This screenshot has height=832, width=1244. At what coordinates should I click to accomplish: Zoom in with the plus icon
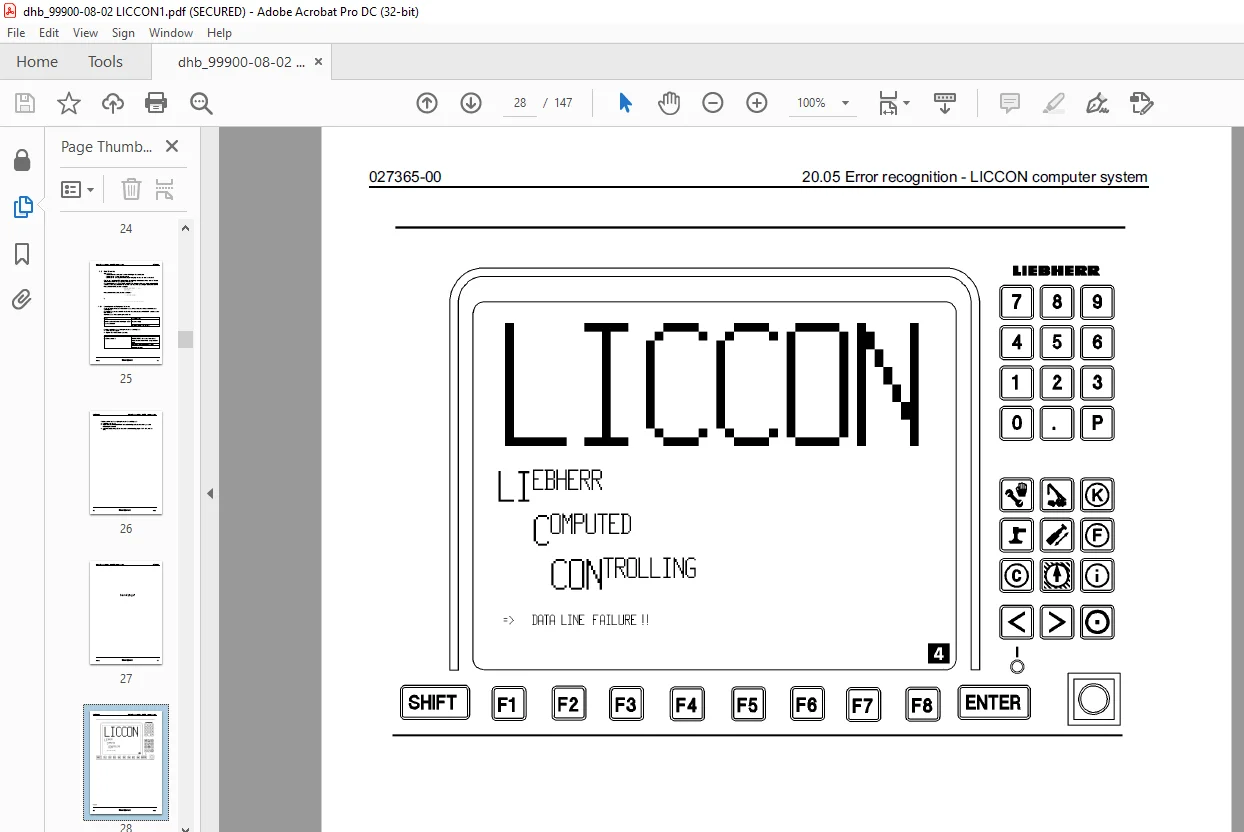[757, 103]
